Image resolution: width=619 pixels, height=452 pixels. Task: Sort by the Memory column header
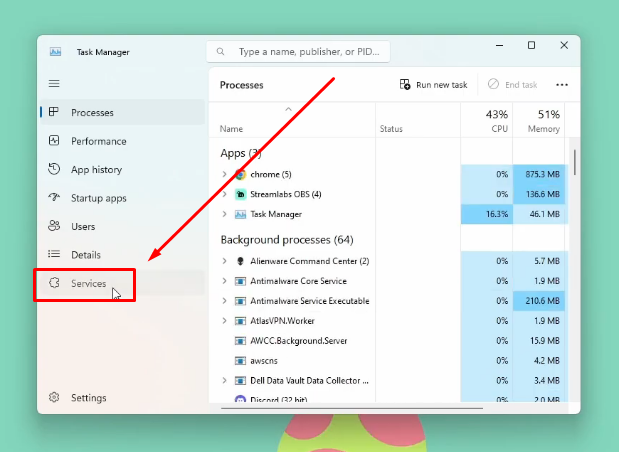pos(538,120)
